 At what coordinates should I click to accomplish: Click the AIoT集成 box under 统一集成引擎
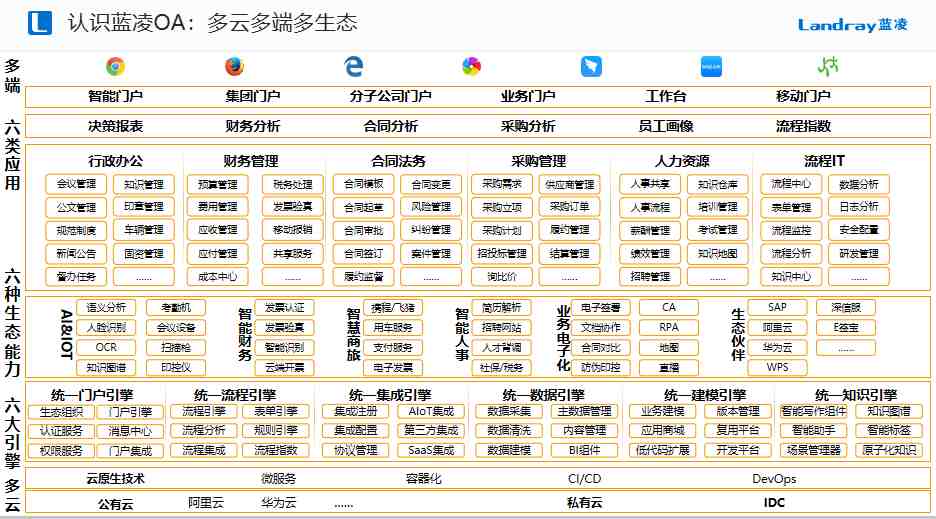coord(431,411)
